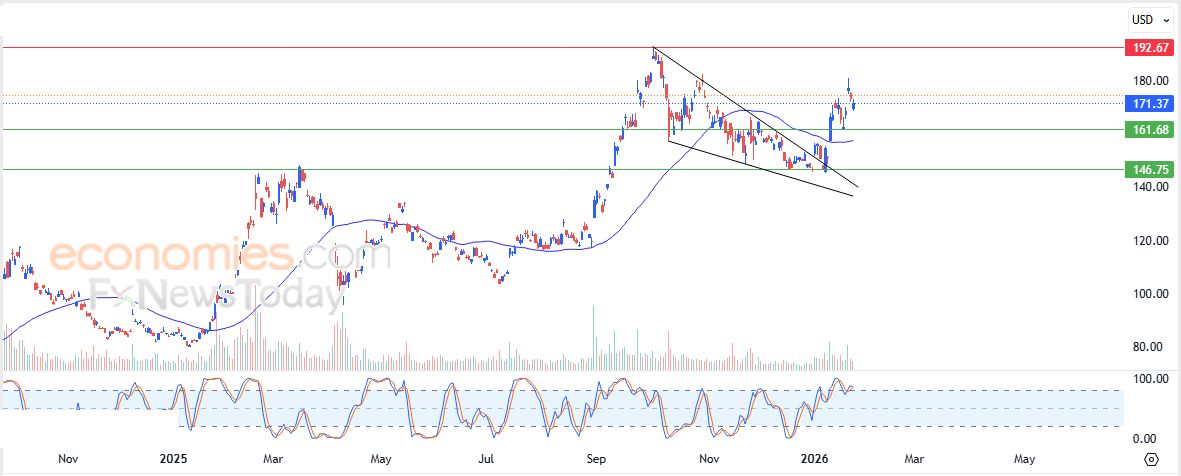Click the 2025 label on time axis
This screenshot has height=476, width=1181.
pos(175,460)
